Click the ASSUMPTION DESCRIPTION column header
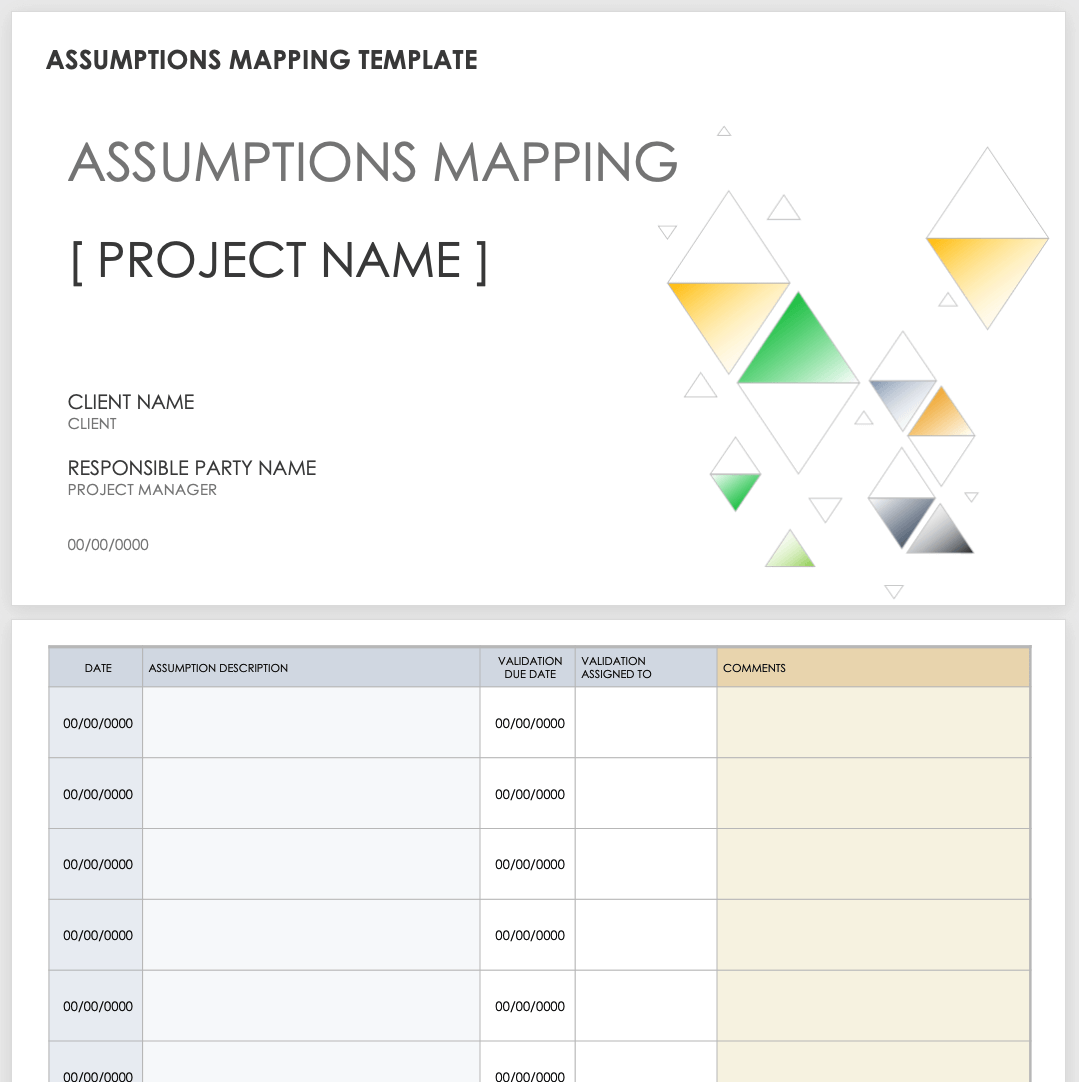The image size is (1079, 1082). 218,668
